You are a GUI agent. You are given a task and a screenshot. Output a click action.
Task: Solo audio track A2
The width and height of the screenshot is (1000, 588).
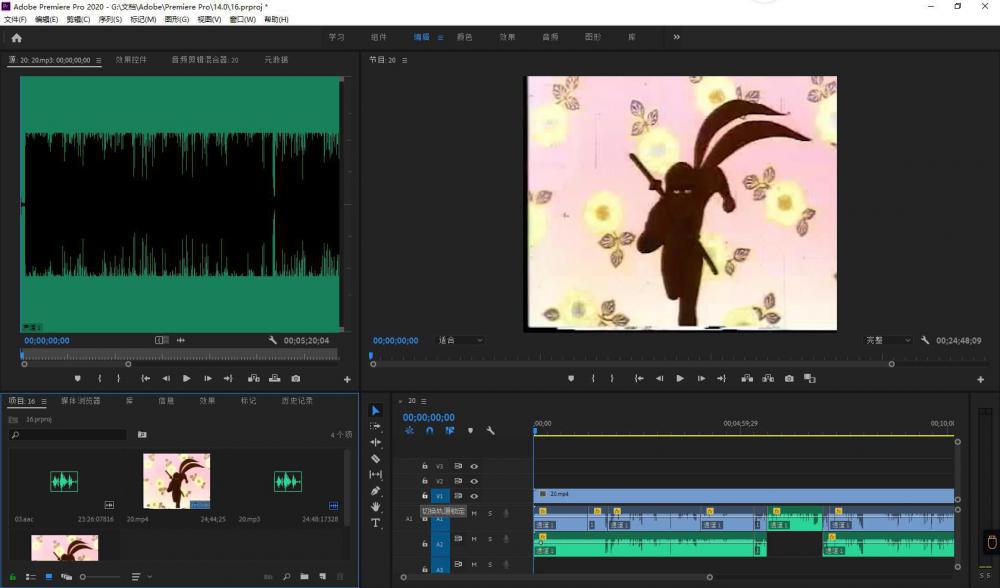[x=490, y=539]
